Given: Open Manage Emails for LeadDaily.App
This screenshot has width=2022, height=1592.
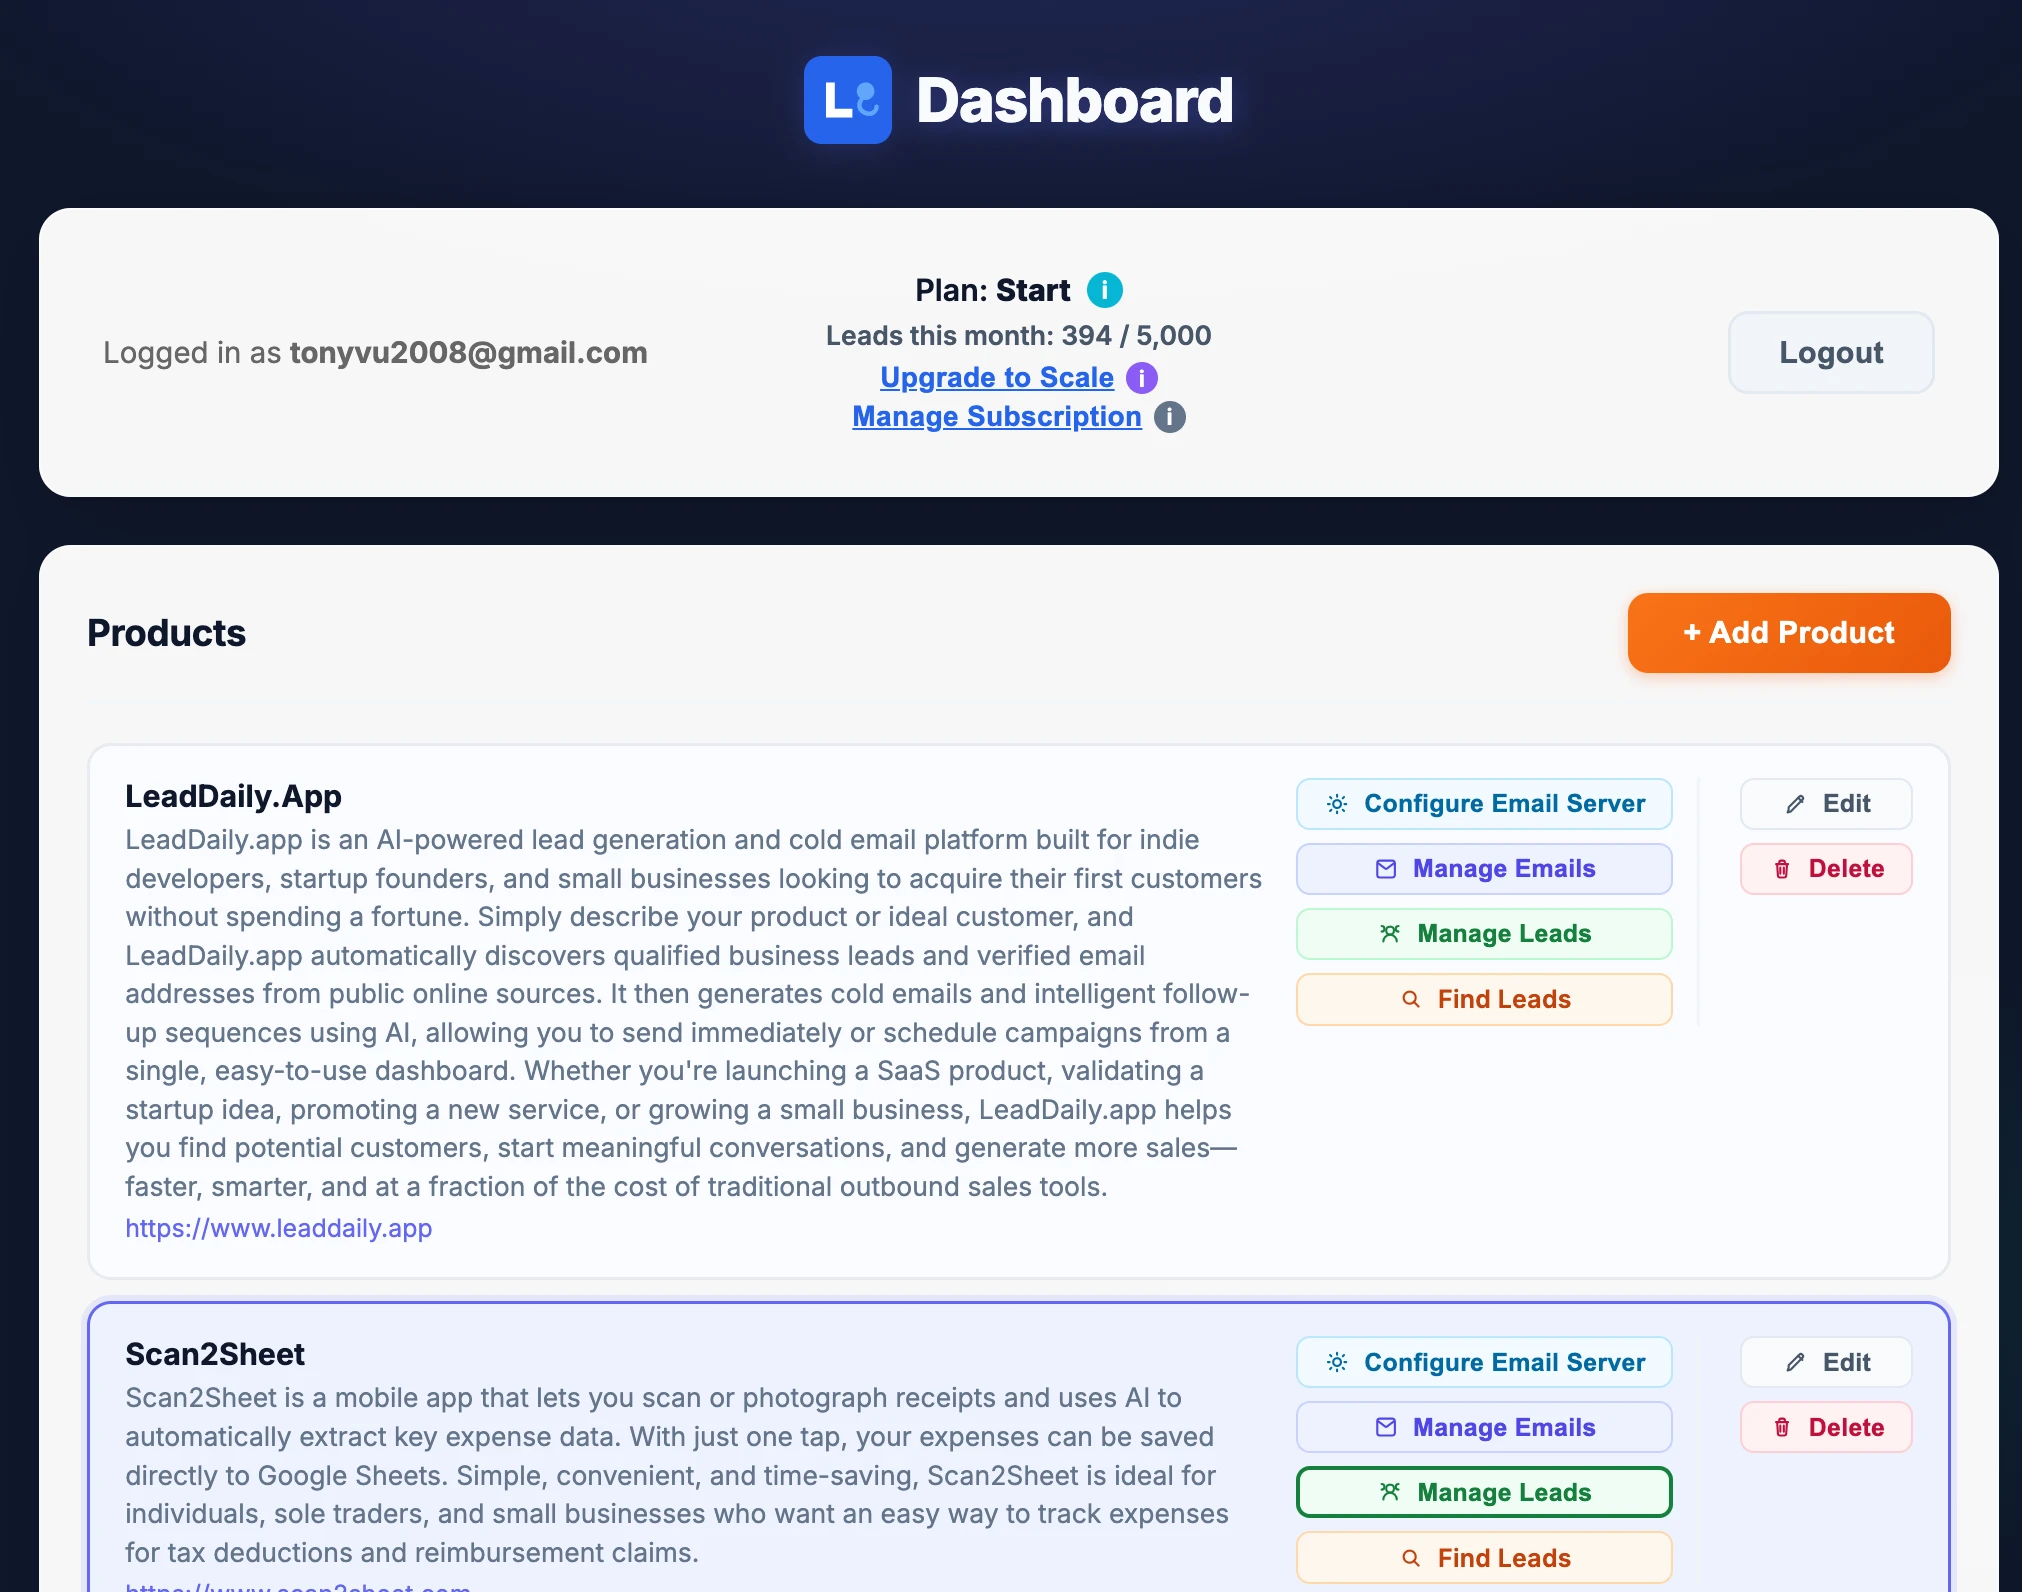Looking at the screenshot, I should [1484, 869].
